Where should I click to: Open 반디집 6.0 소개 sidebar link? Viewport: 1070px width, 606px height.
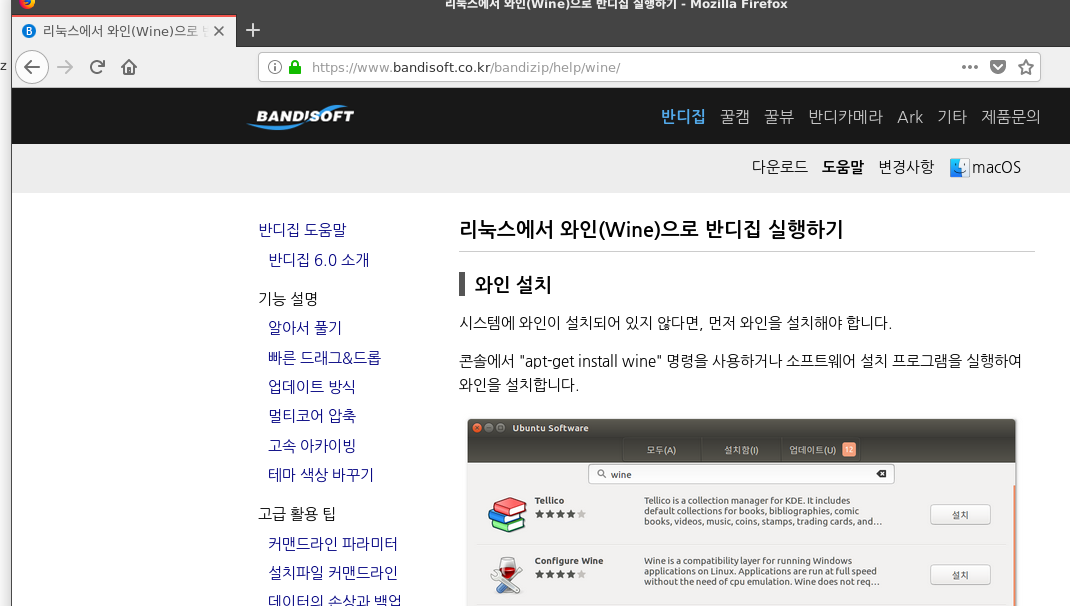point(319,260)
